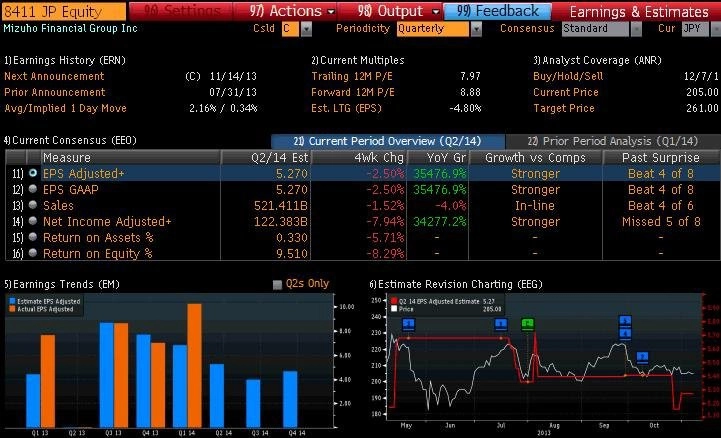Open the blue event marker nearest October

pyautogui.click(x=642, y=357)
